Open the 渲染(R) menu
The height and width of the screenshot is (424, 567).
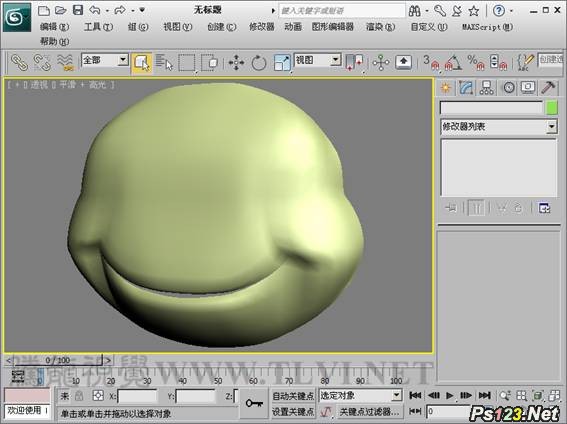(x=380, y=27)
